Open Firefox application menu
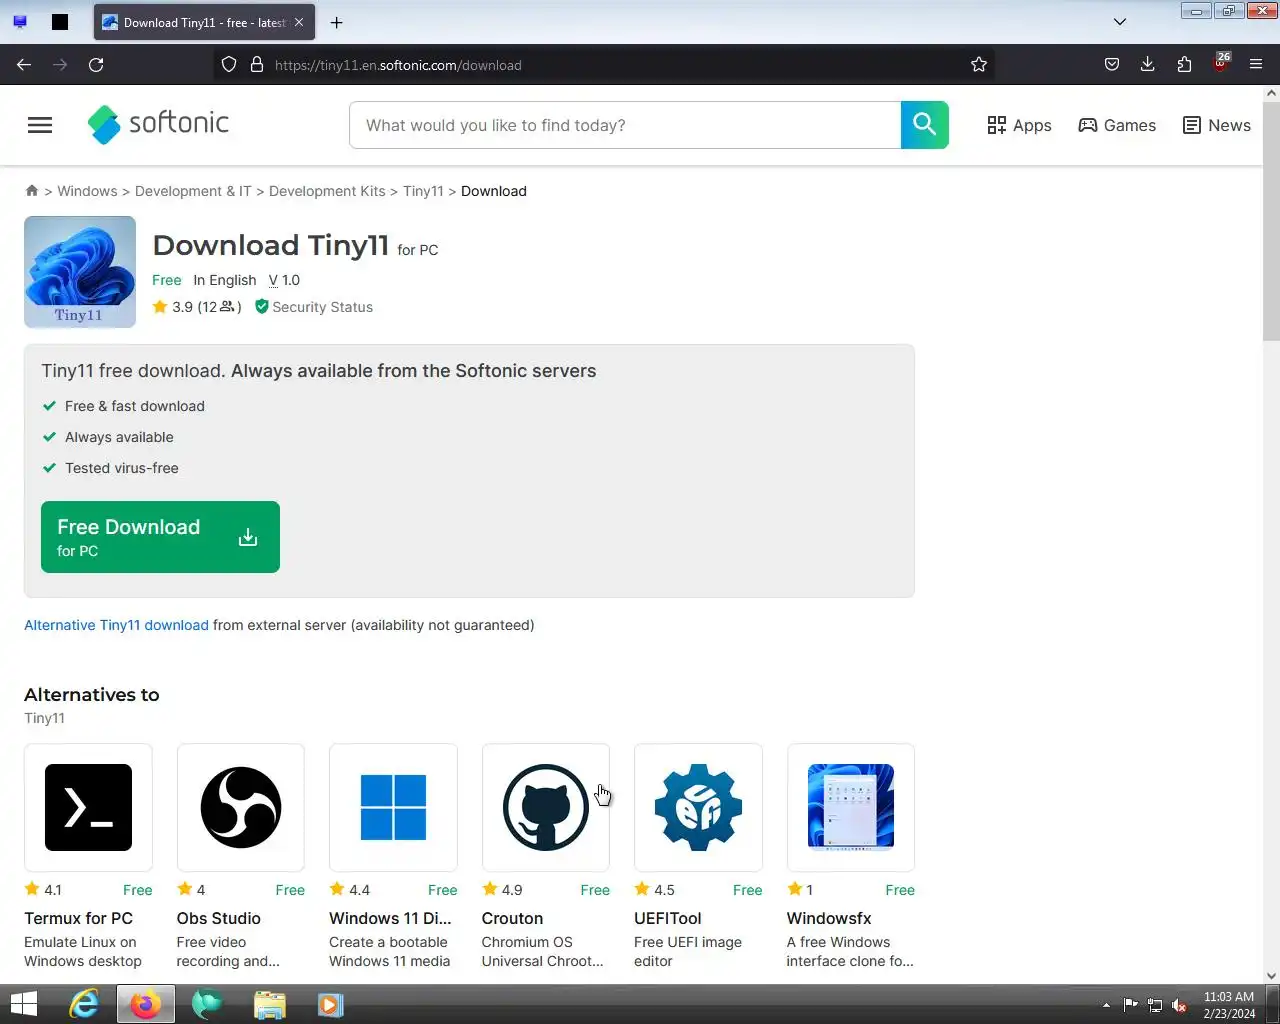This screenshot has width=1280, height=1024. [x=1256, y=65]
